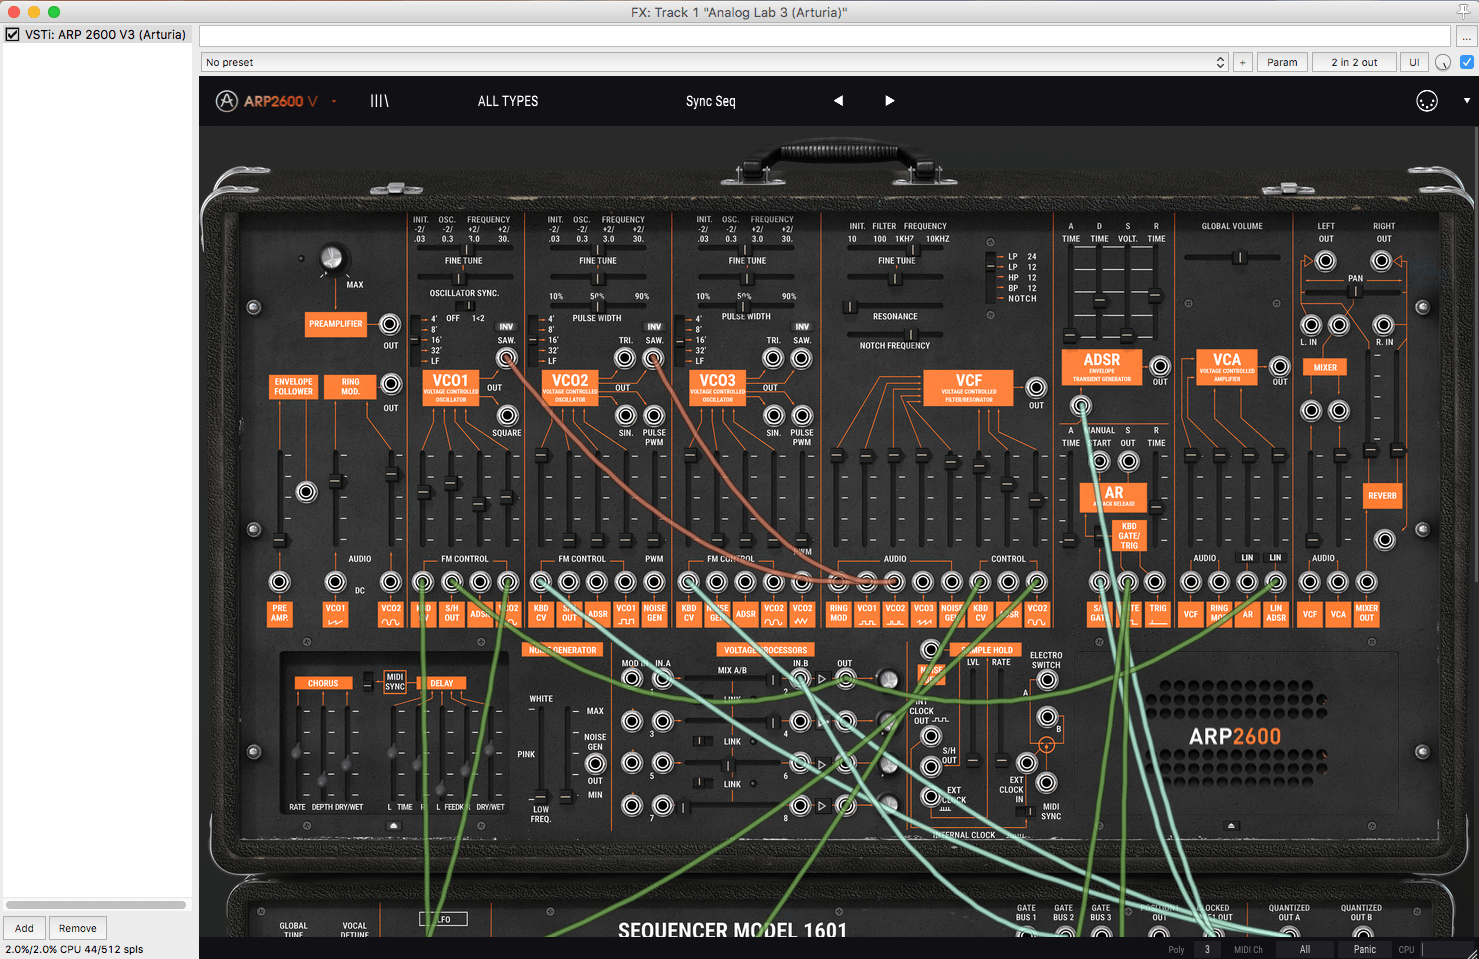Click the Sync Seq preset name
This screenshot has height=959, width=1479.
click(x=711, y=101)
